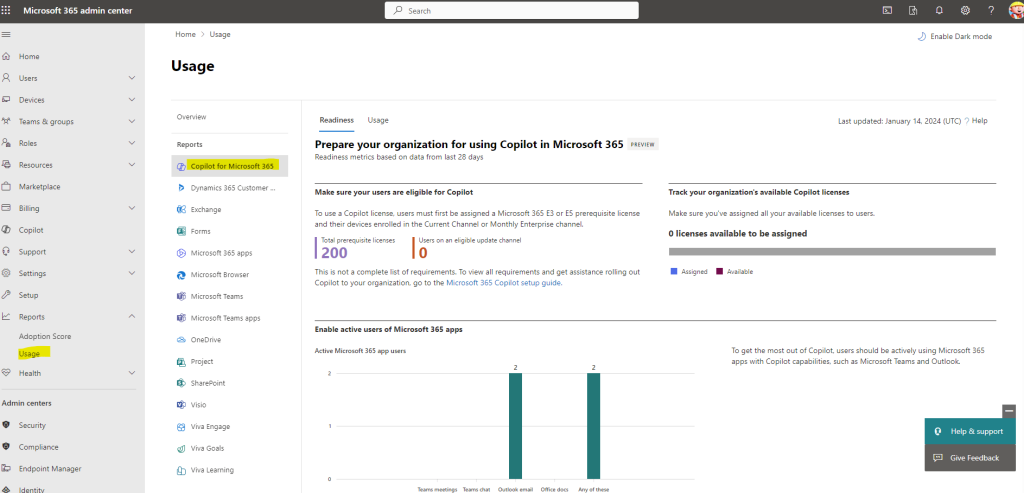Expand the Devices chevron

(x=132, y=100)
